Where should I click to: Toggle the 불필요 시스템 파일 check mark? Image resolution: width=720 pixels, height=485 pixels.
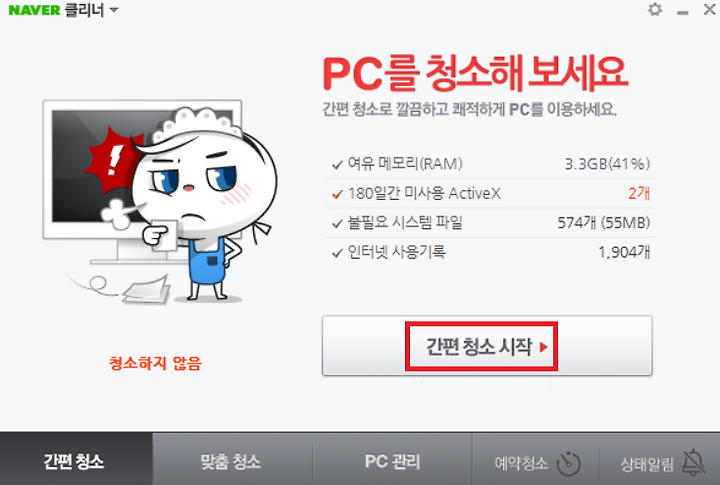(337, 224)
